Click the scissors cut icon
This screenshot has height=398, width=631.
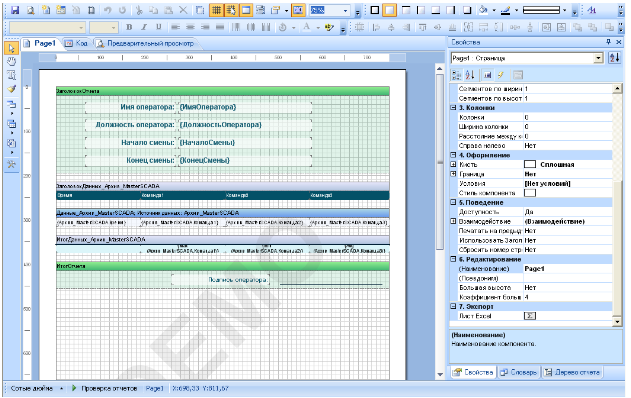pyautogui.click(x=139, y=10)
